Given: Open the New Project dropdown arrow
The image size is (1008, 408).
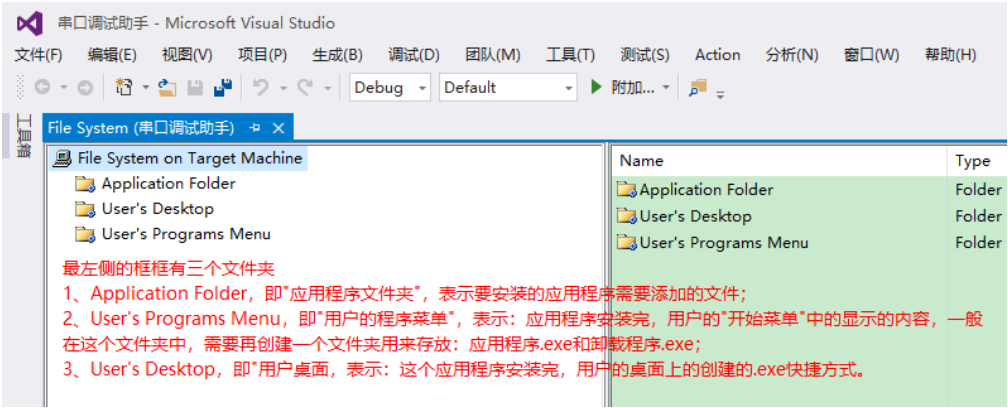Looking at the screenshot, I should point(145,87).
